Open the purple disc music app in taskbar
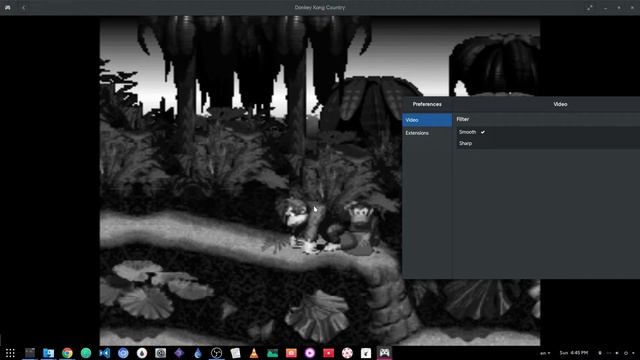Screen dimensions: 640x360 310,353
